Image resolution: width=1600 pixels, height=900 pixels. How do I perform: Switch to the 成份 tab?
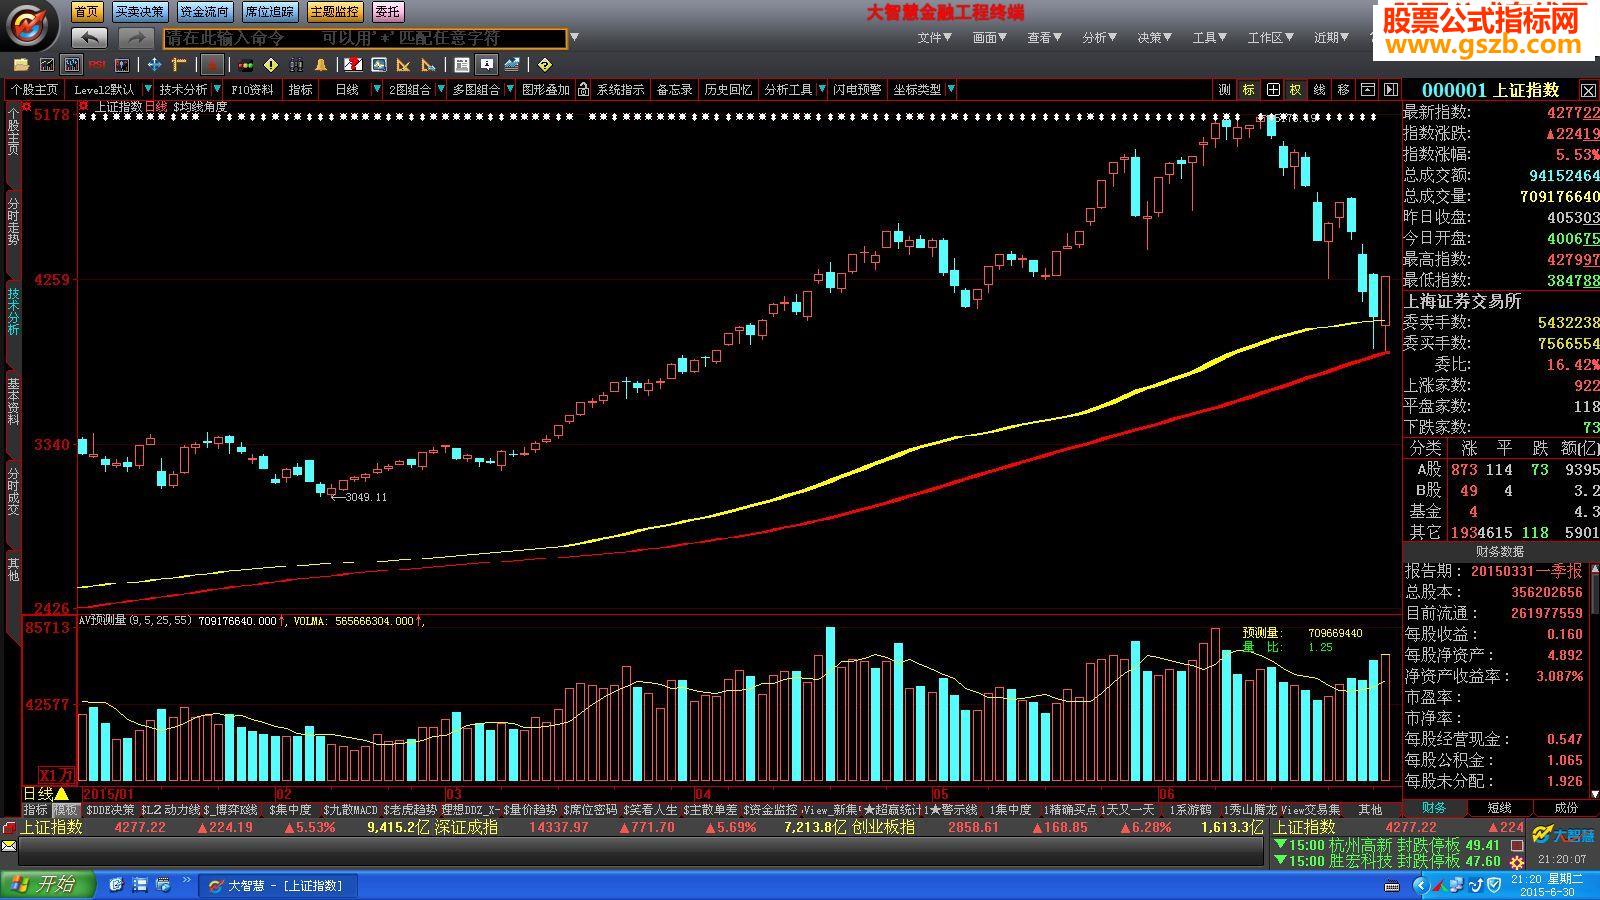[x=1565, y=808]
